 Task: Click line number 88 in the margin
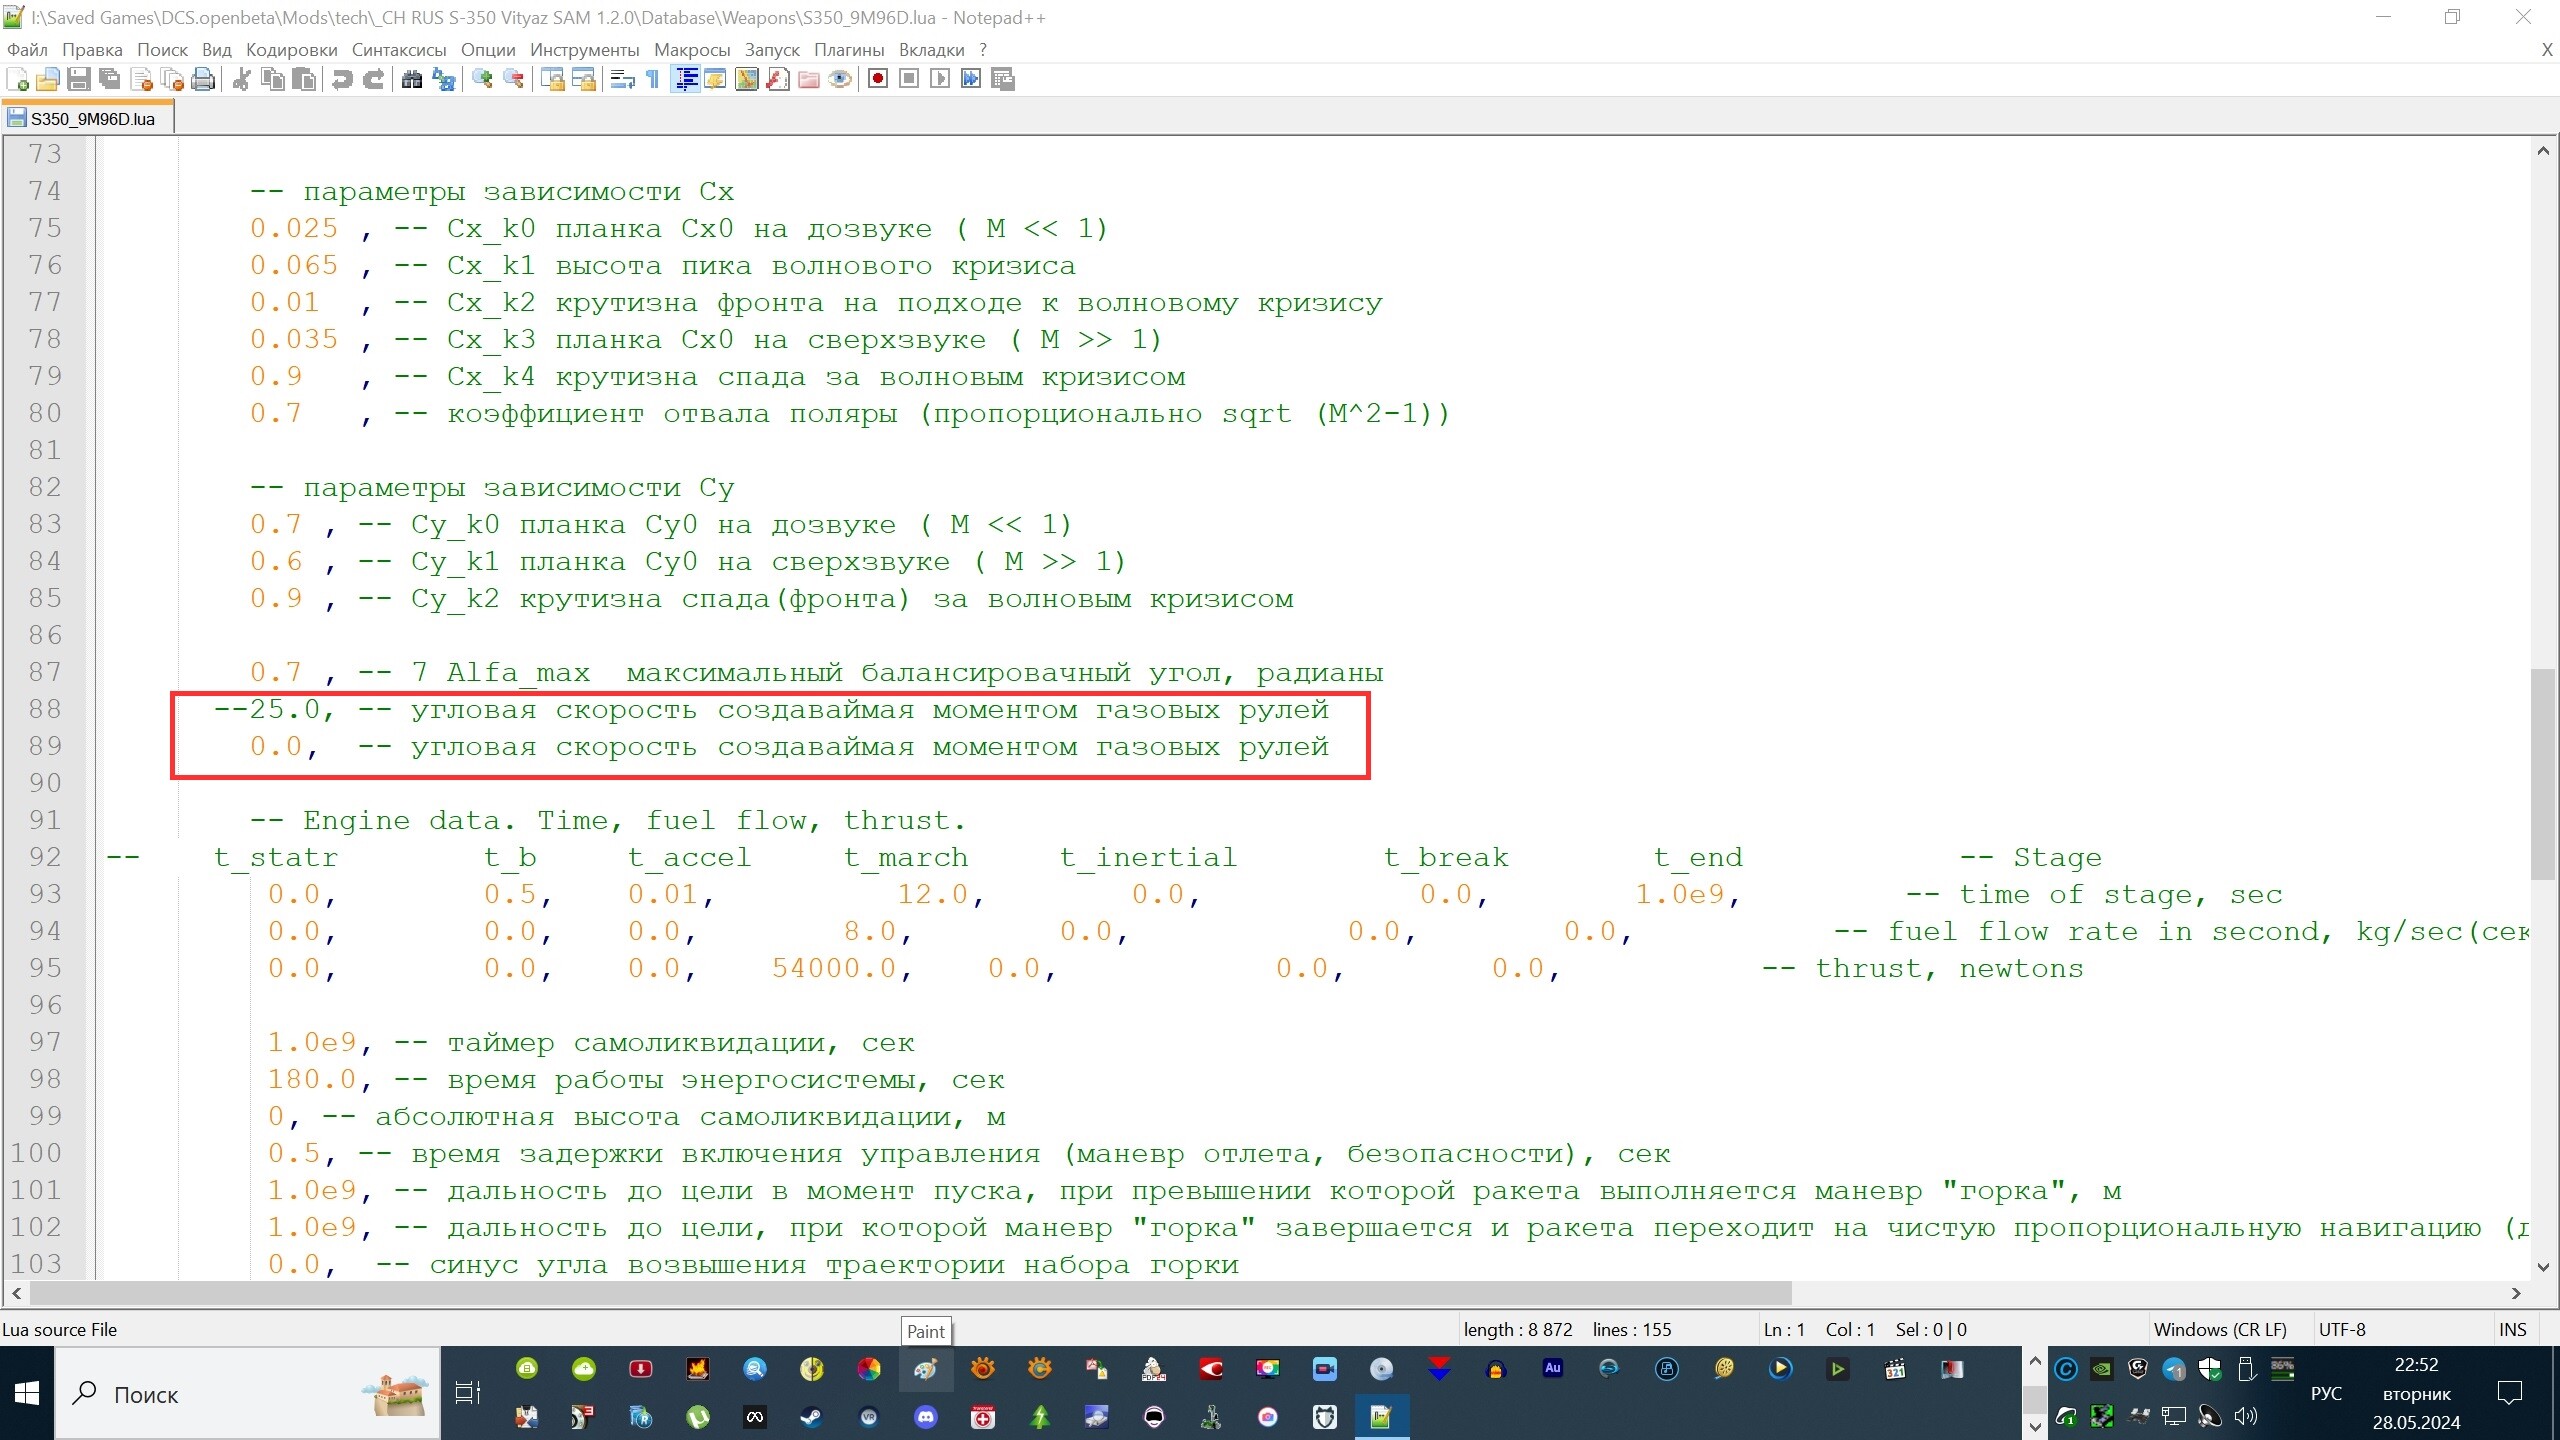click(x=45, y=708)
